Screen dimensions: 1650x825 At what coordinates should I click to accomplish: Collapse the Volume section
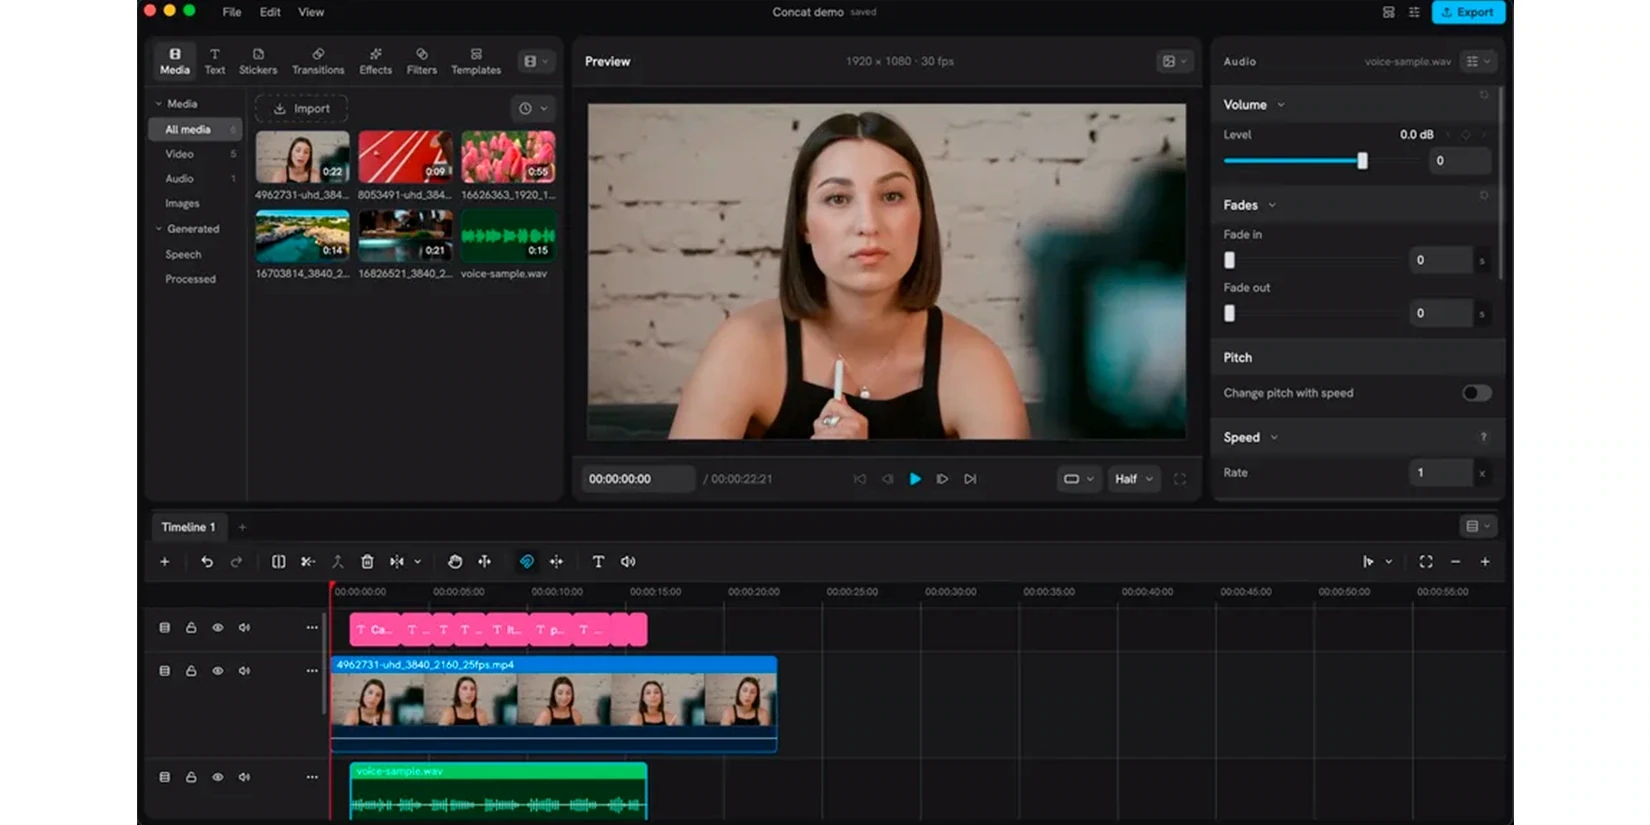(1281, 105)
